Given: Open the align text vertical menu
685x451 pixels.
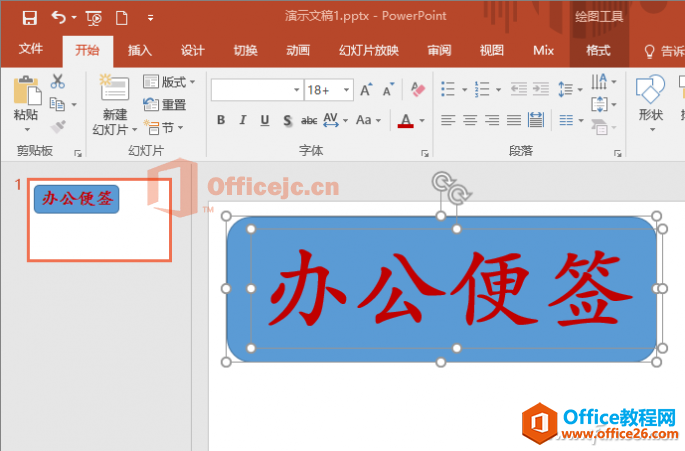Looking at the screenshot, I should (603, 104).
